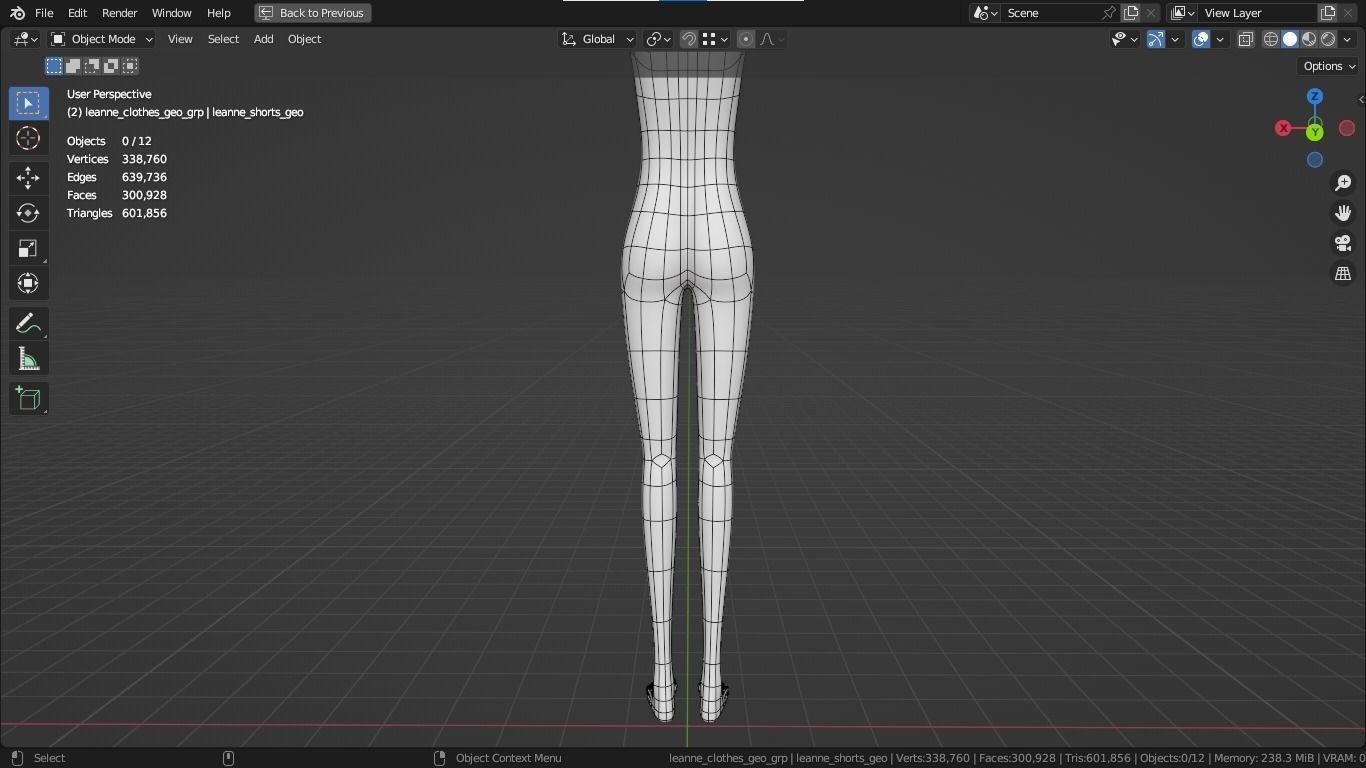The width and height of the screenshot is (1366, 768).
Task: Set selection mode to Intersect
Action: coord(130,66)
